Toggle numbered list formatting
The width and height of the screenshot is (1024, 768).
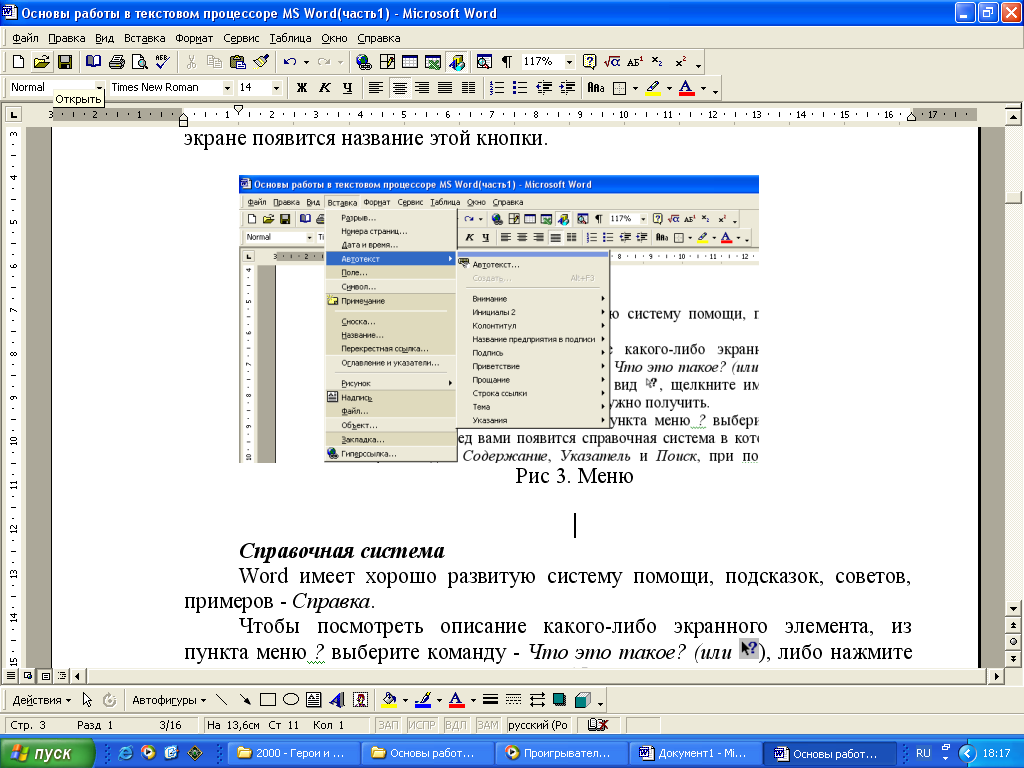pyautogui.click(x=497, y=88)
